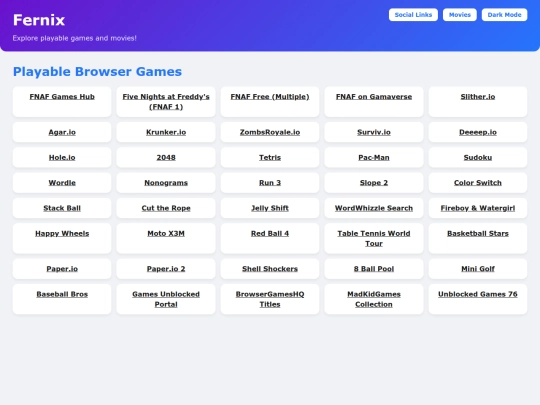
Task: Open the 8 Ball Pool game
Action: point(374,269)
